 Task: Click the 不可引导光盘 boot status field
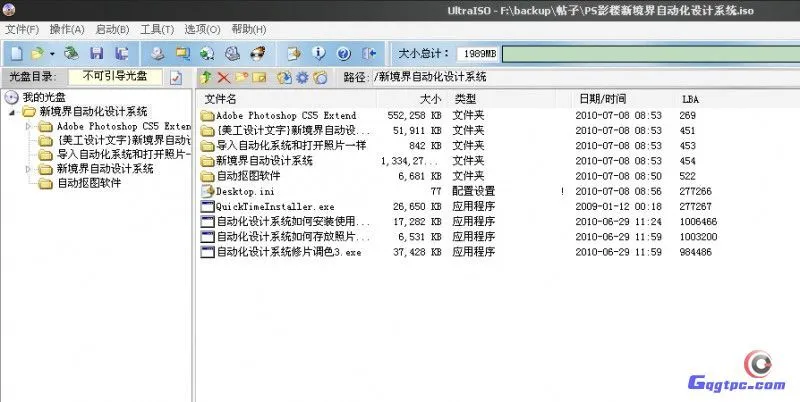115,77
